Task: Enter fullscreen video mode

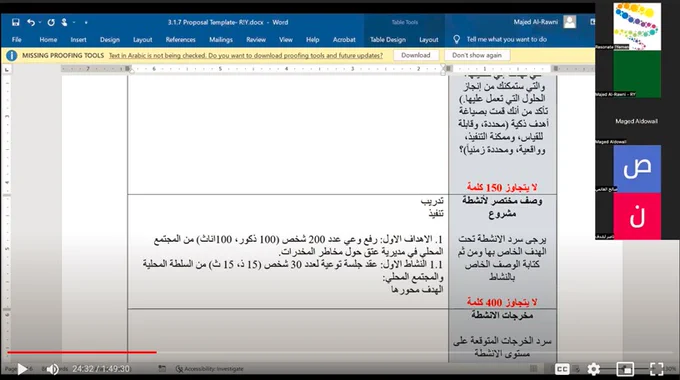Action: pos(657,369)
